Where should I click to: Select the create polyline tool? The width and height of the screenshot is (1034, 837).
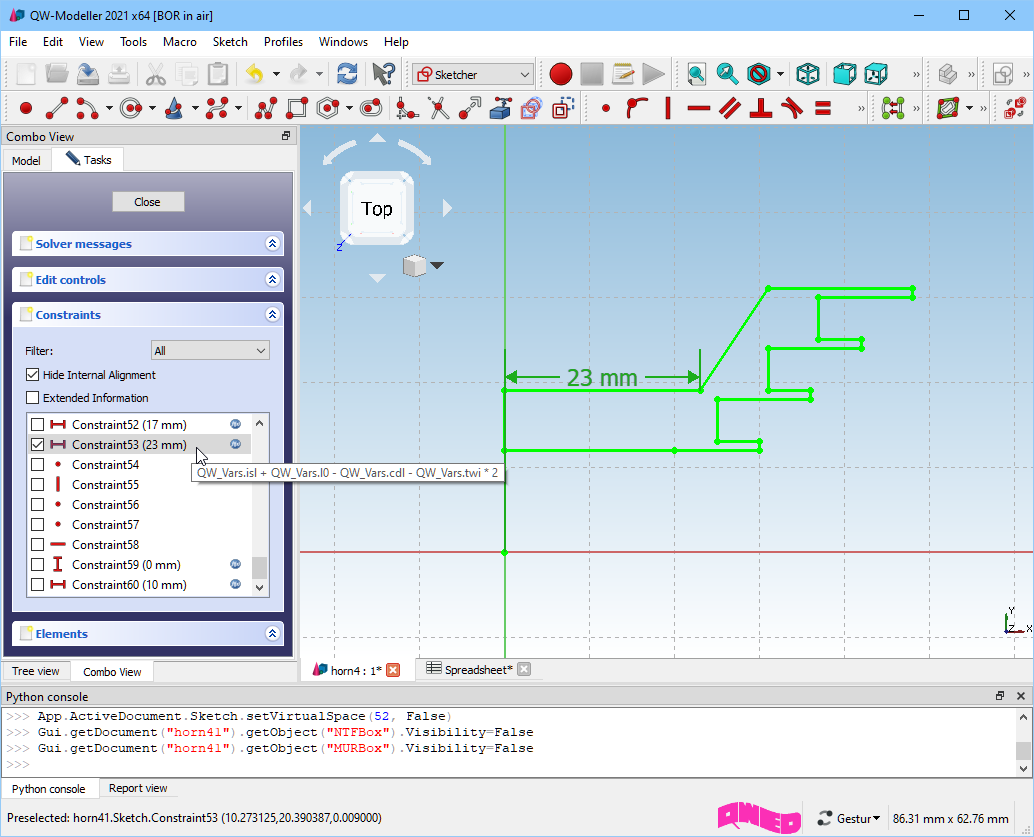pyautogui.click(x=265, y=108)
